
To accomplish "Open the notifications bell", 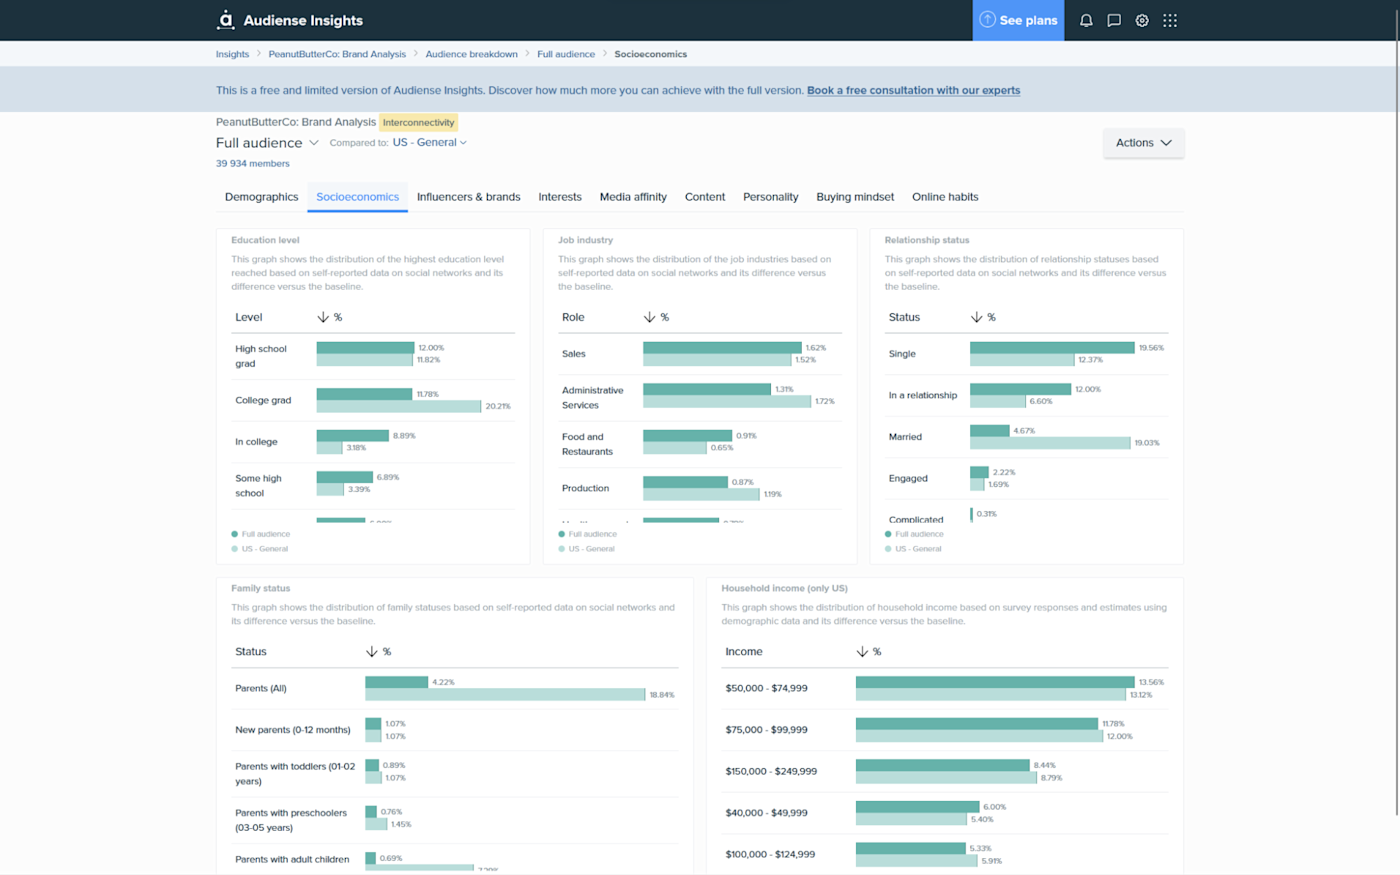I will coord(1086,20).
